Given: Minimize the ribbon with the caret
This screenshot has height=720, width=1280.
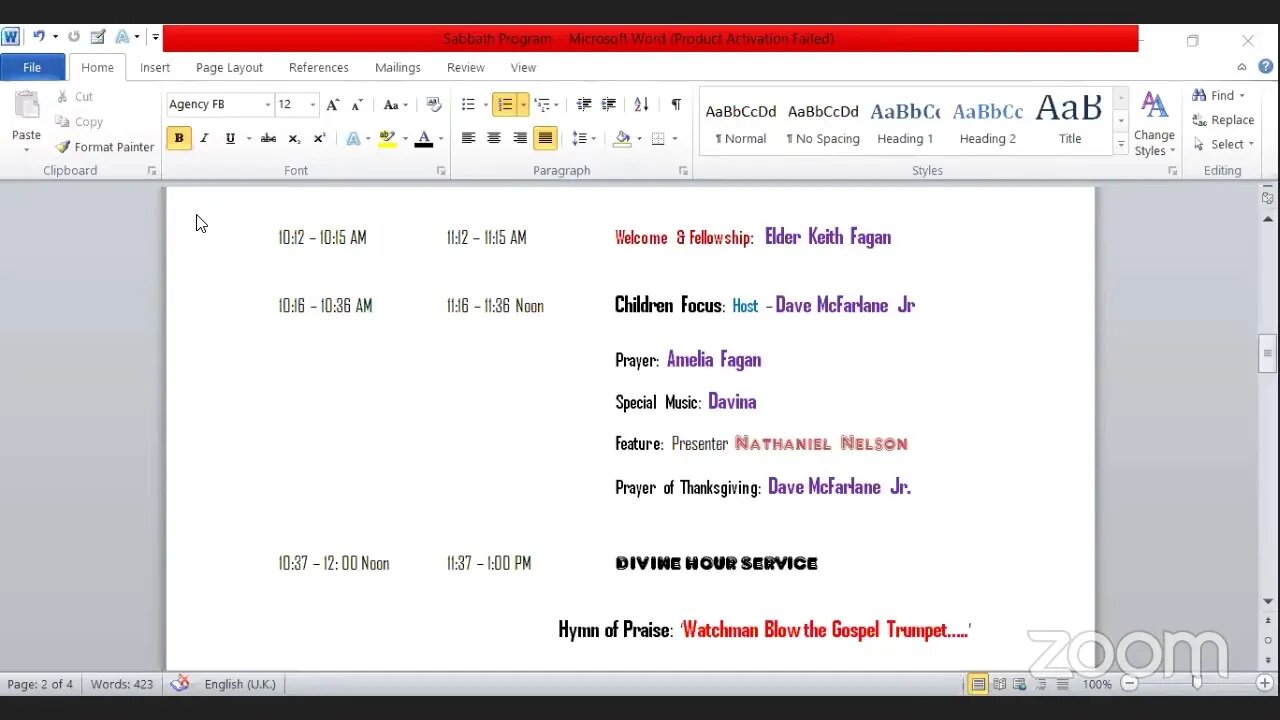Looking at the screenshot, I should coord(1242,67).
